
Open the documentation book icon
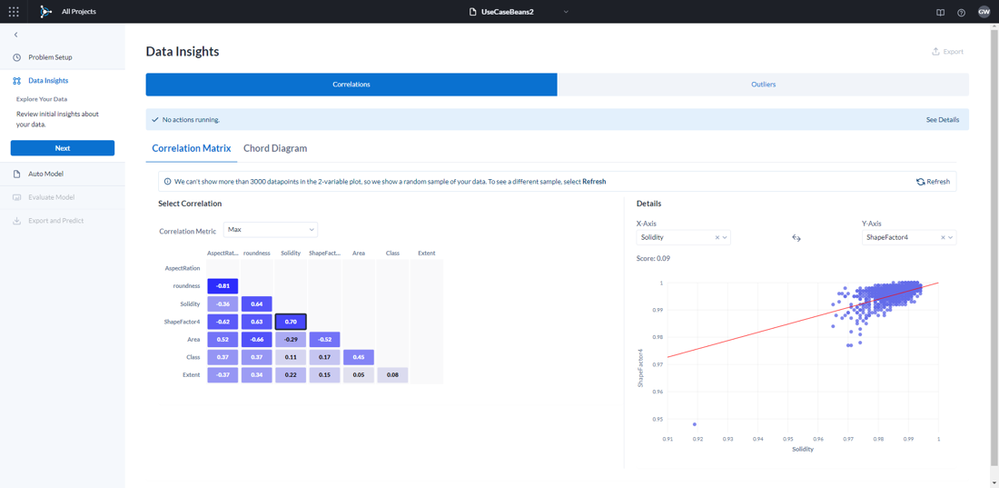coord(940,12)
